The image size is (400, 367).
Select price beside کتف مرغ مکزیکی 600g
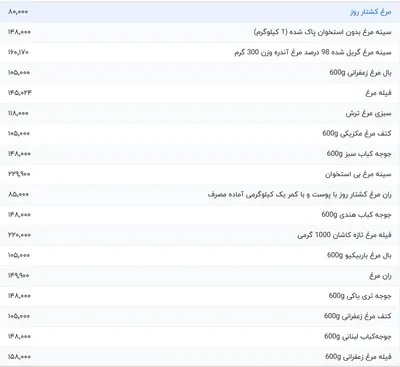pos(19,133)
